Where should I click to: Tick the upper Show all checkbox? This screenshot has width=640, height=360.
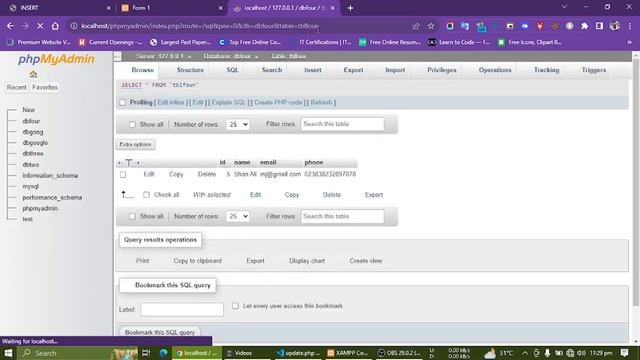132,124
